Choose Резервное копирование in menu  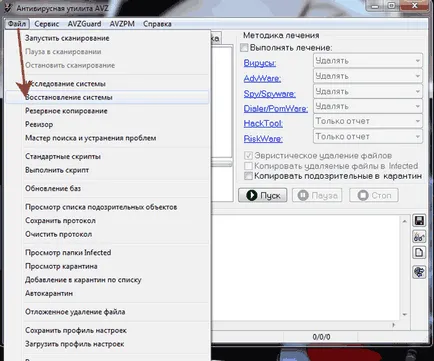107,111
